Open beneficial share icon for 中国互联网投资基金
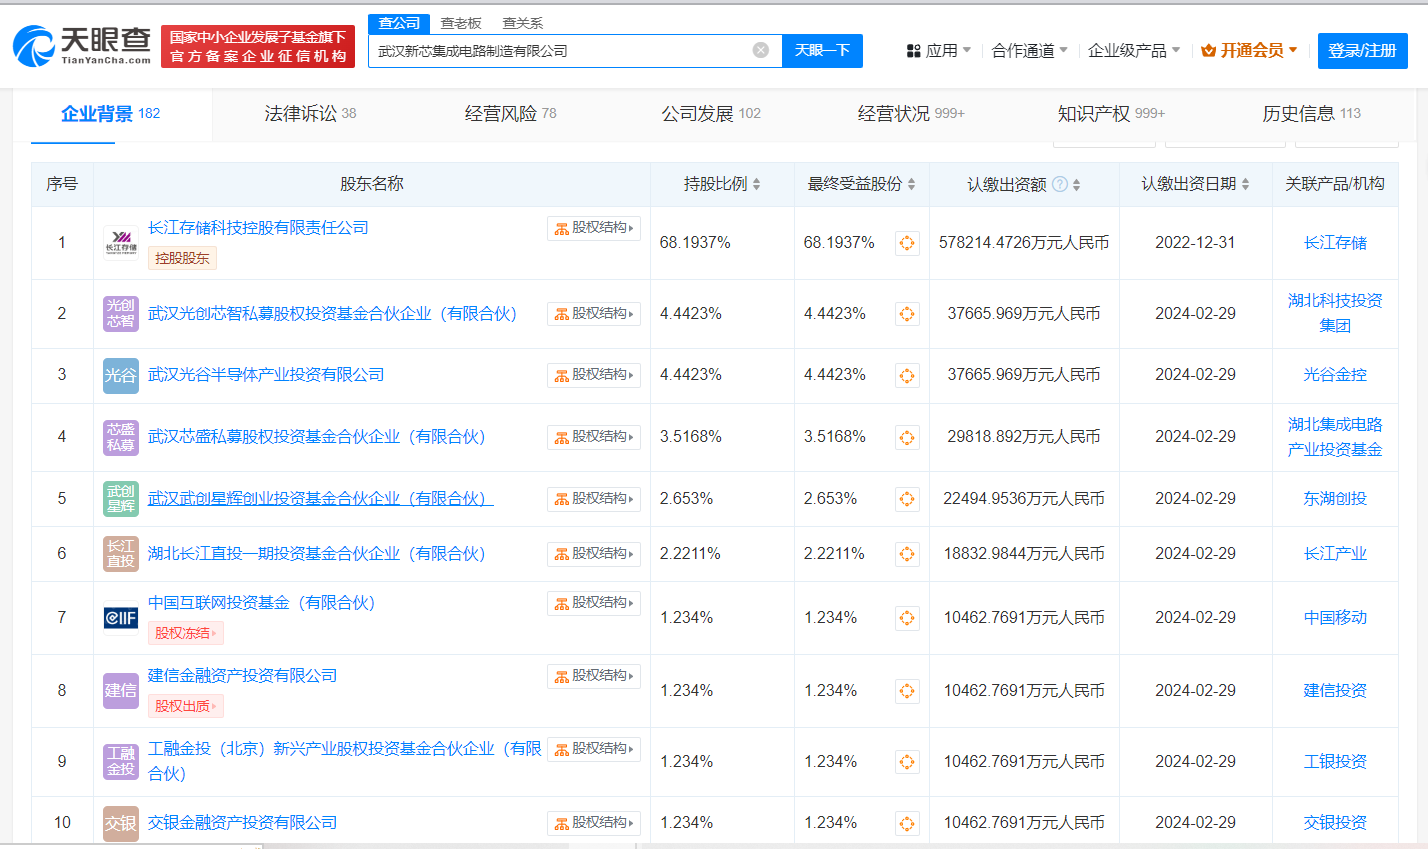The width and height of the screenshot is (1428, 849). 907,618
